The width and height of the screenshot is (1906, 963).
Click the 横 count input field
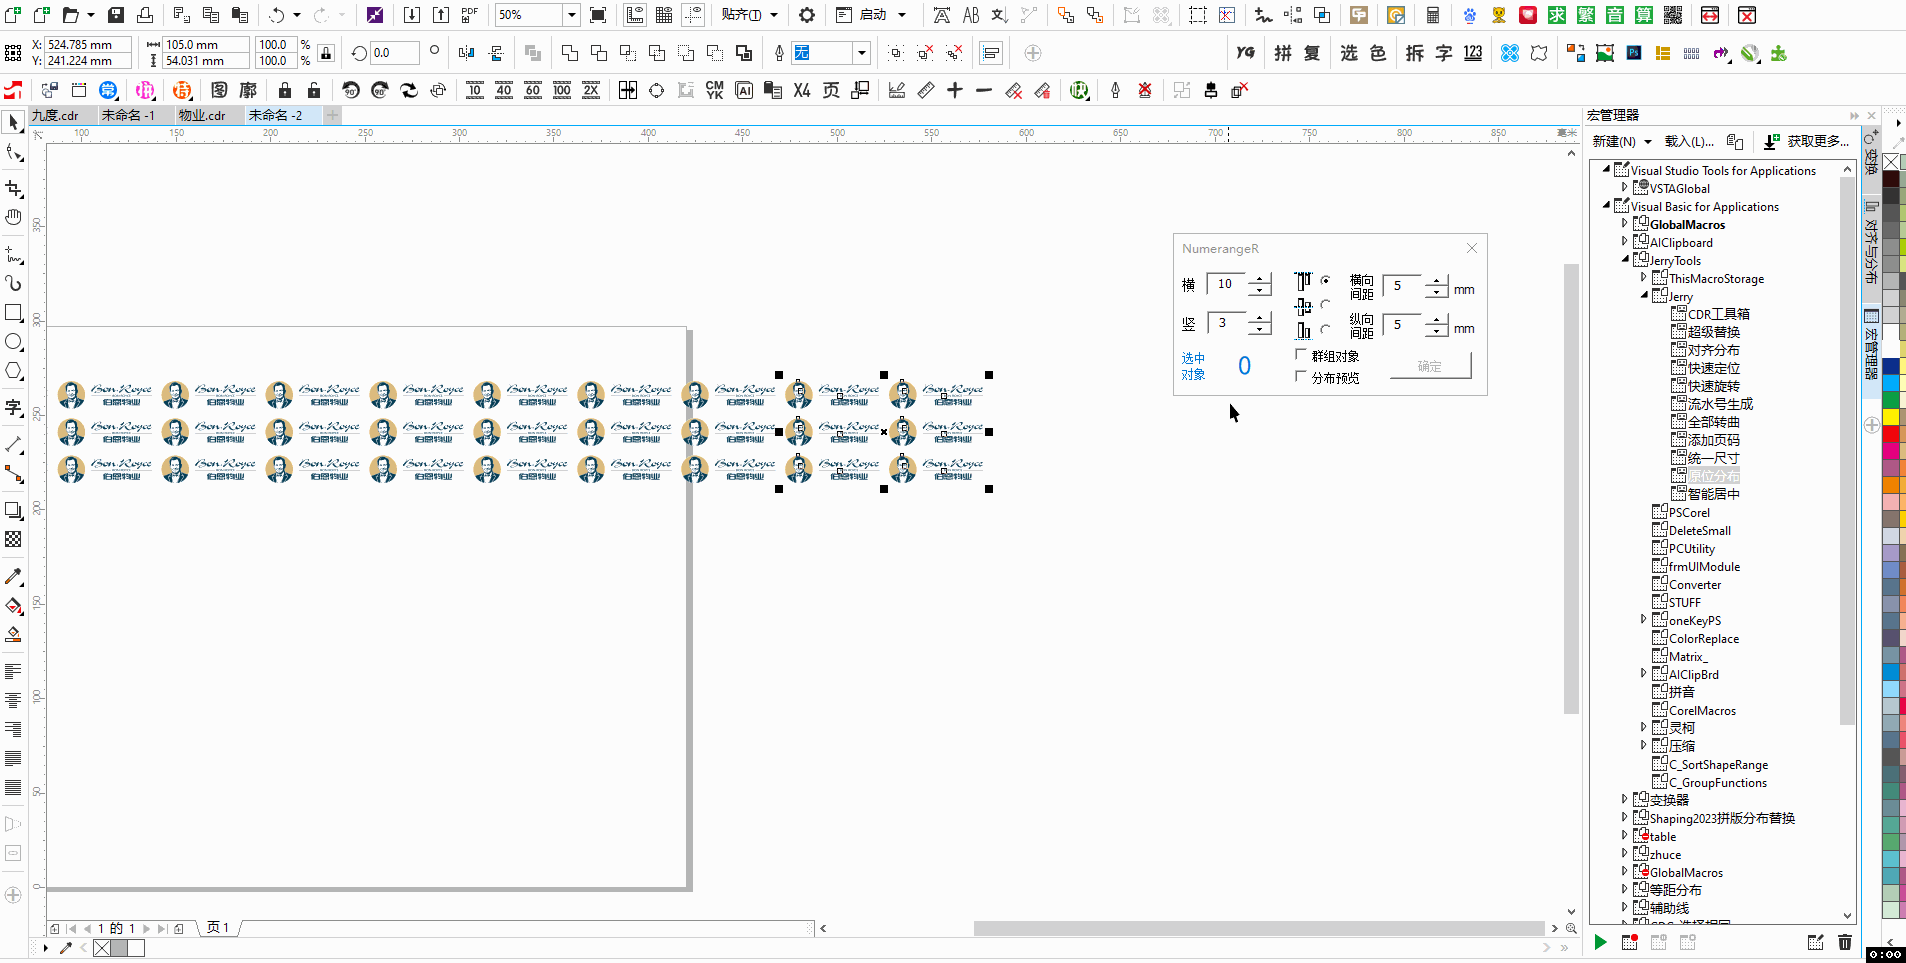tap(1227, 284)
